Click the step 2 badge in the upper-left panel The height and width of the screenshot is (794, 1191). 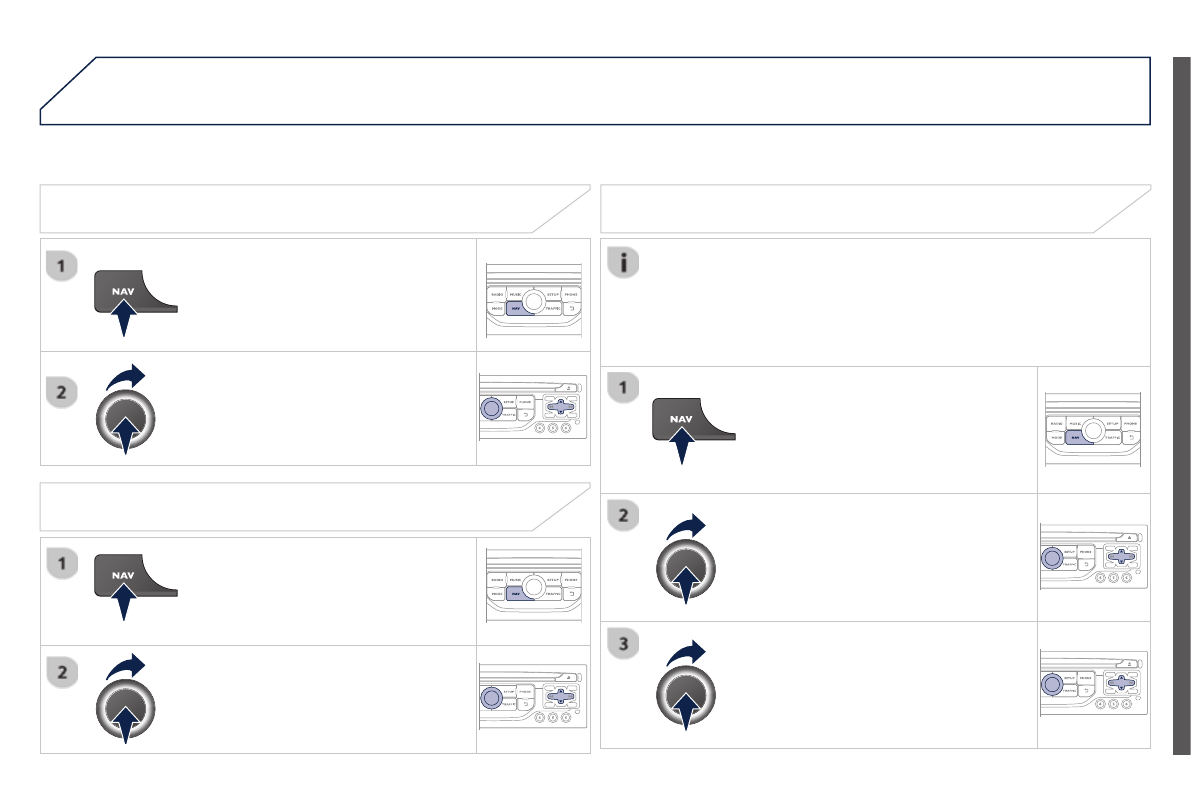point(62,393)
